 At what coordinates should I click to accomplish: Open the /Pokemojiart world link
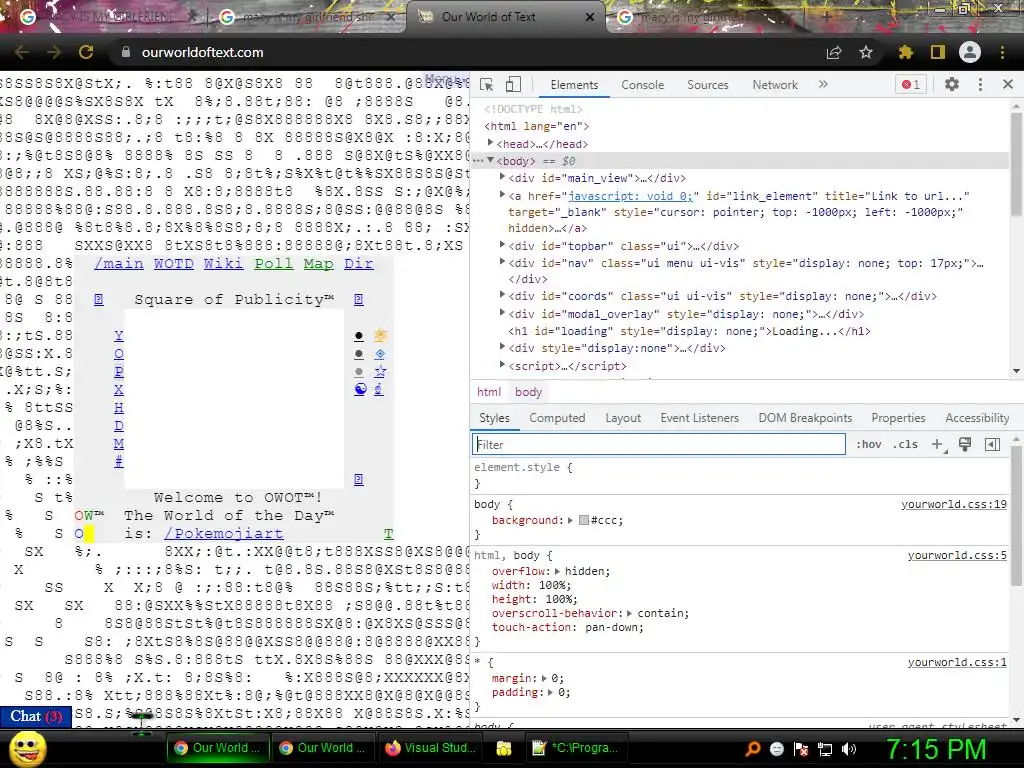coord(223,534)
